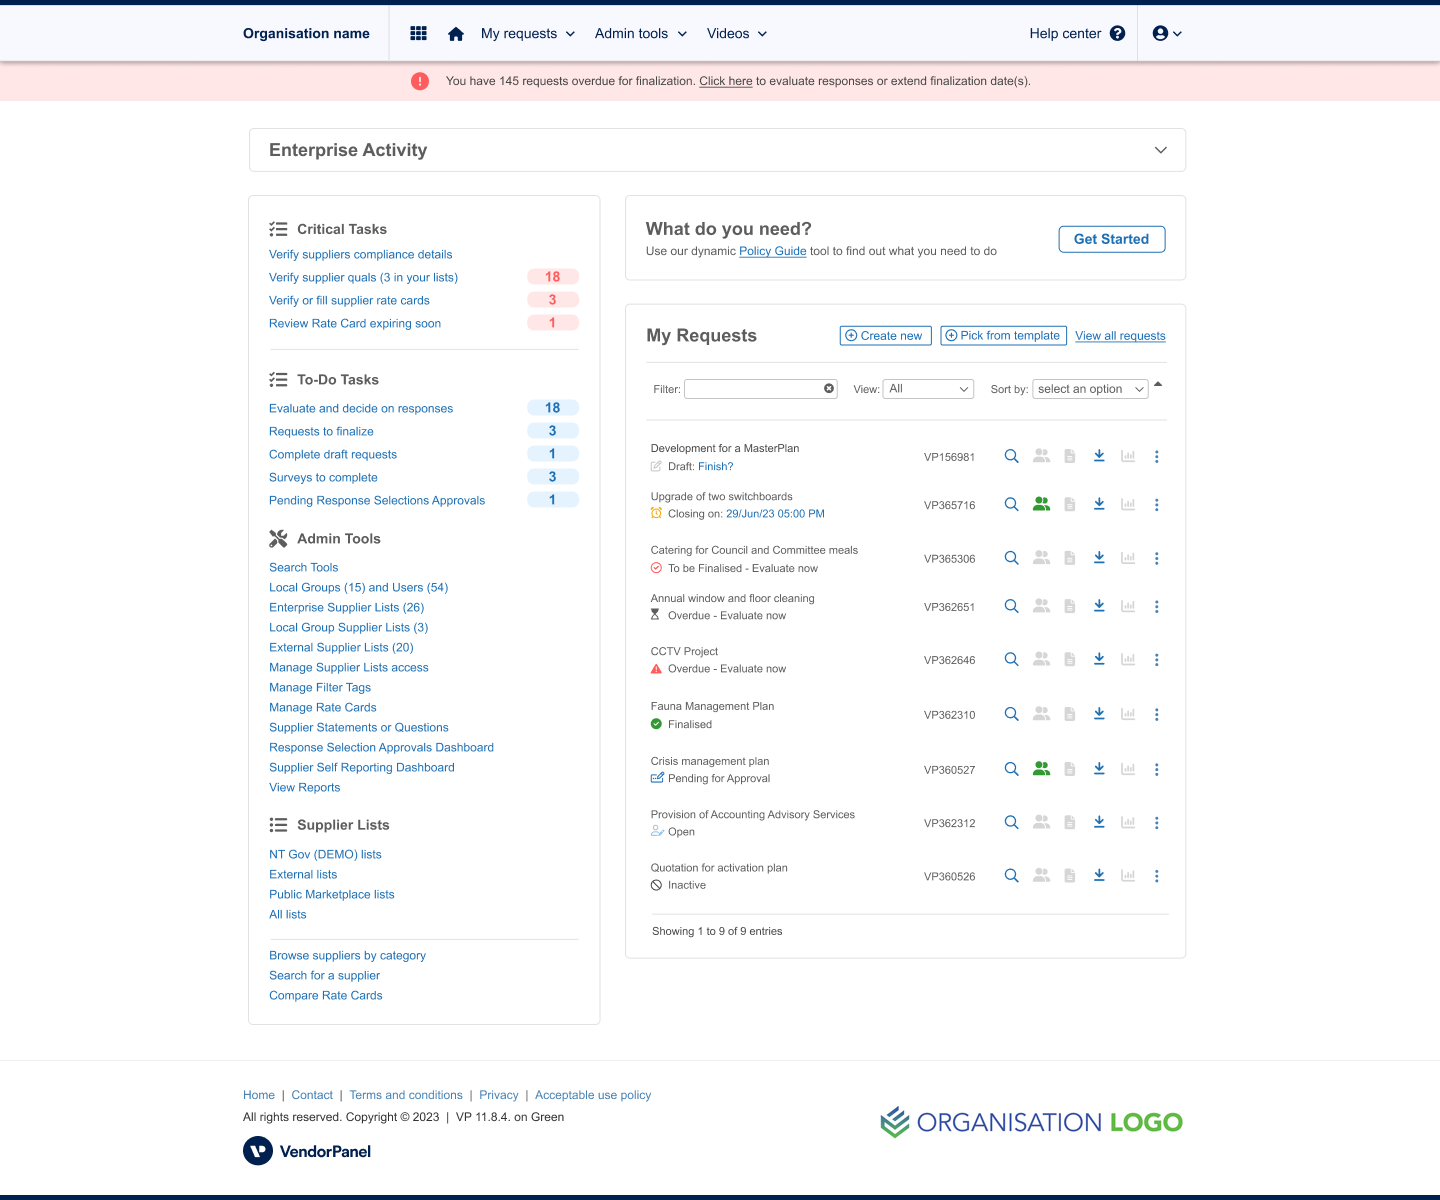This screenshot has width=1440, height=1200.
Task: Click search icon for Development for a MasterPlan
Action: pyautogui.click(x=1012, y=456)
